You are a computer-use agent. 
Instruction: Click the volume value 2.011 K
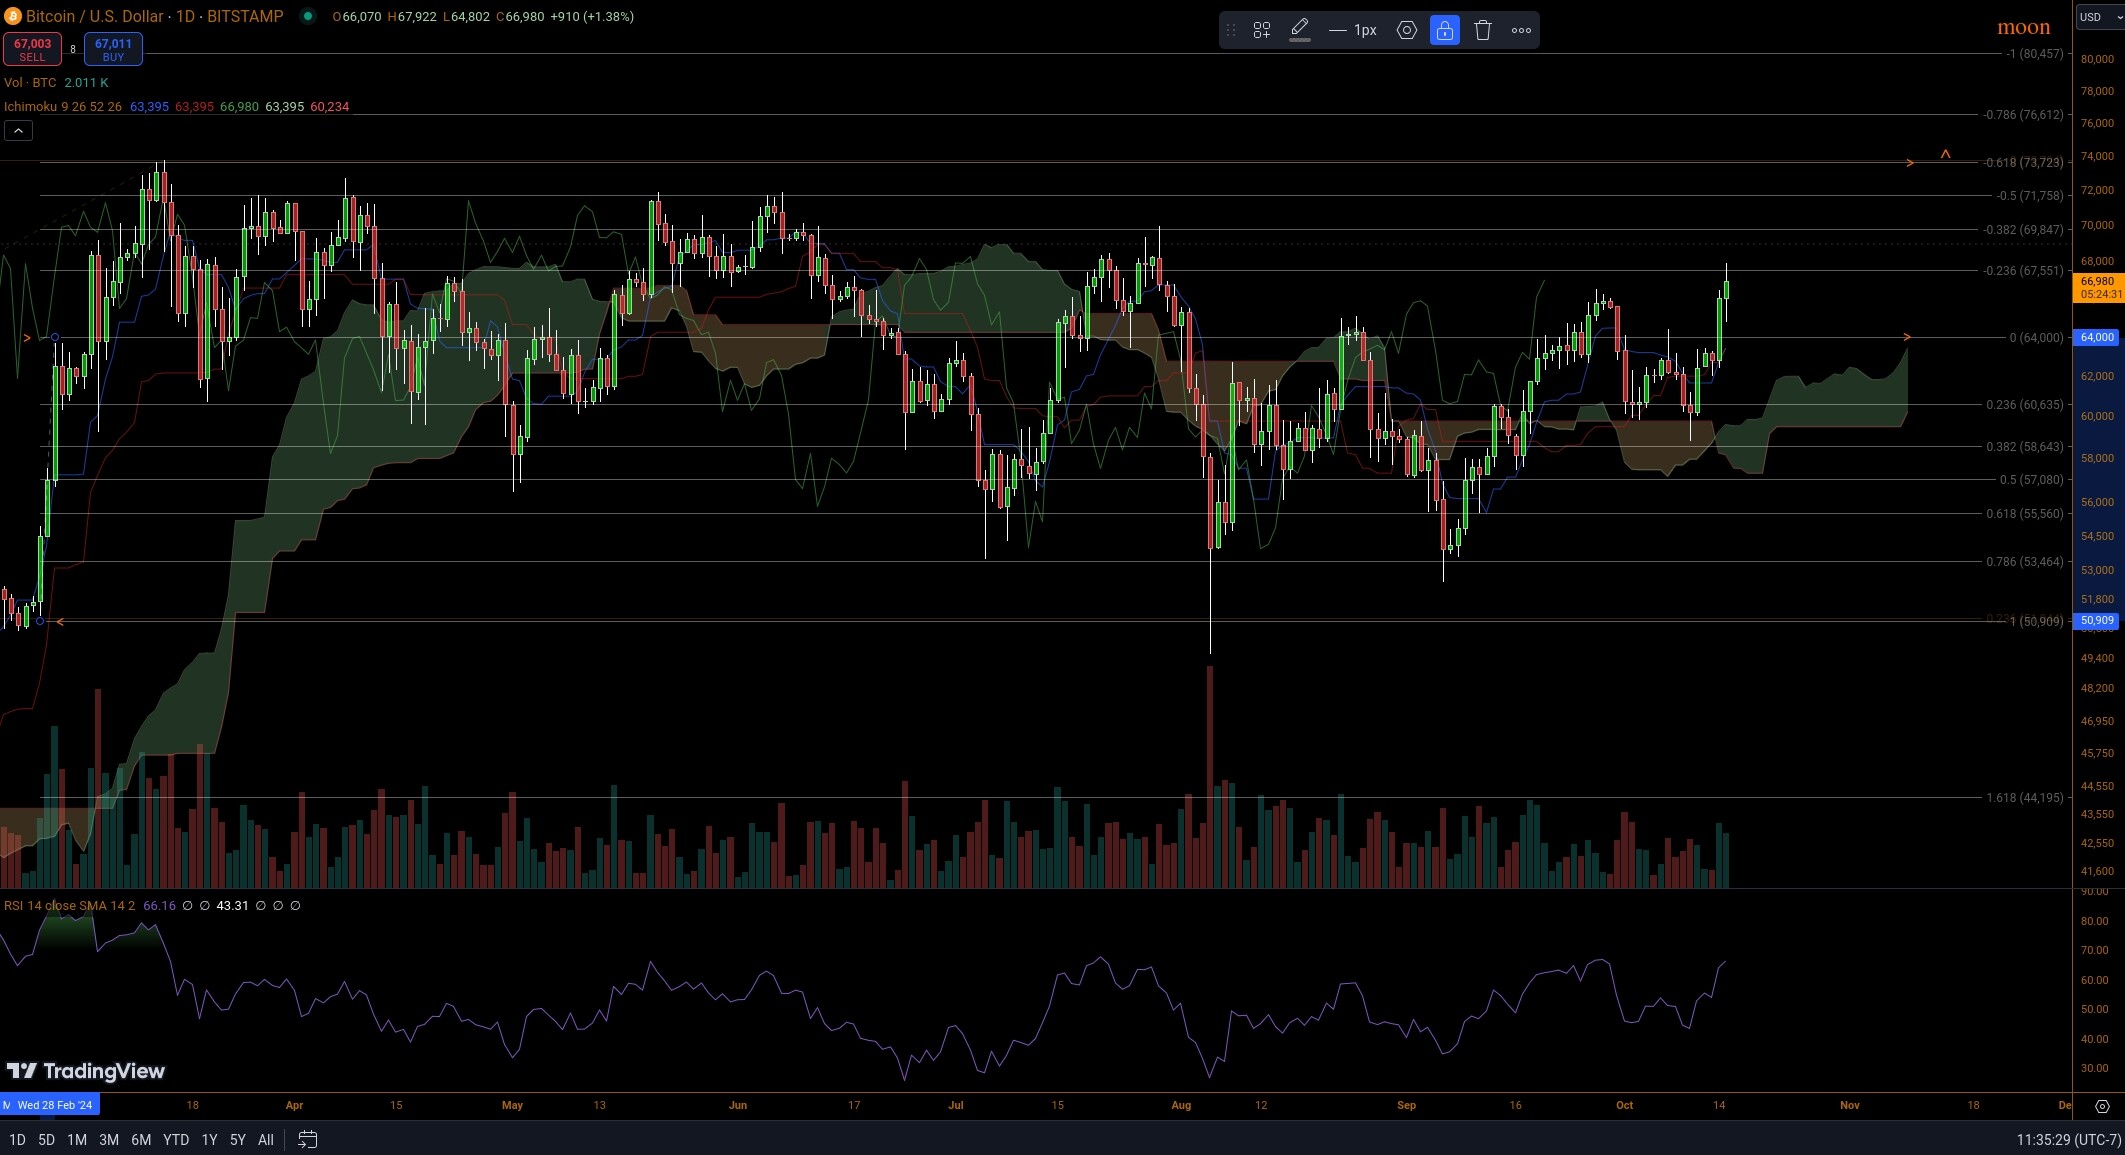[87, 83]
